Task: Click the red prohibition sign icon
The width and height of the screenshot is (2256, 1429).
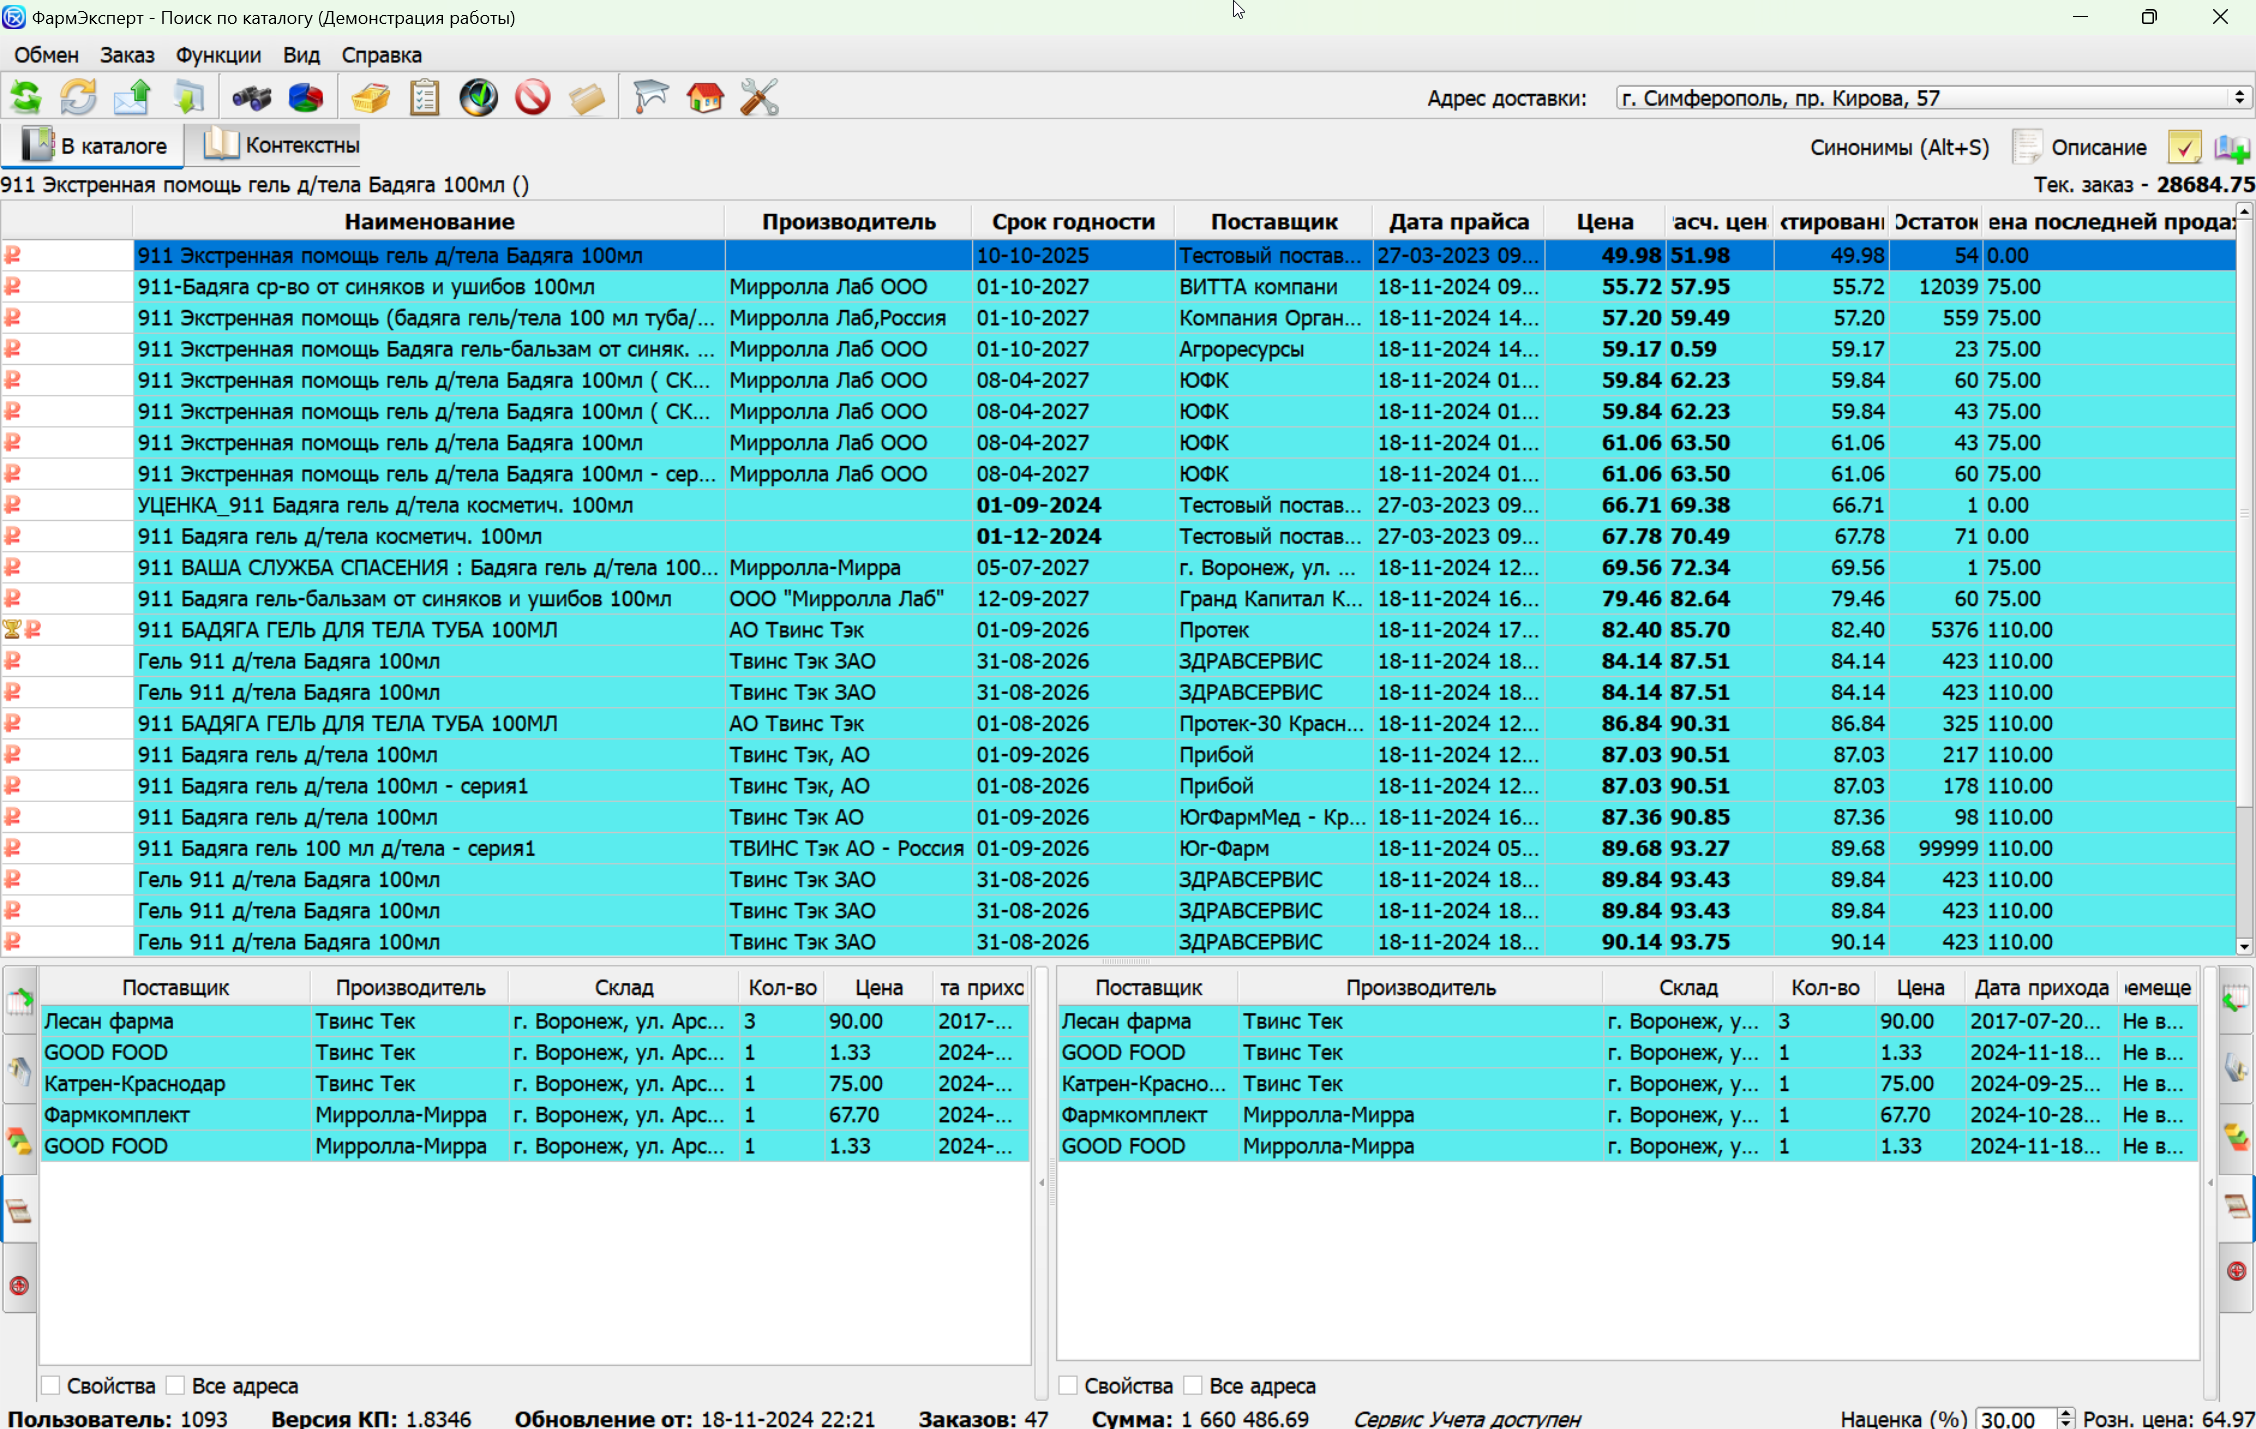Action: [x=533, y=98]
